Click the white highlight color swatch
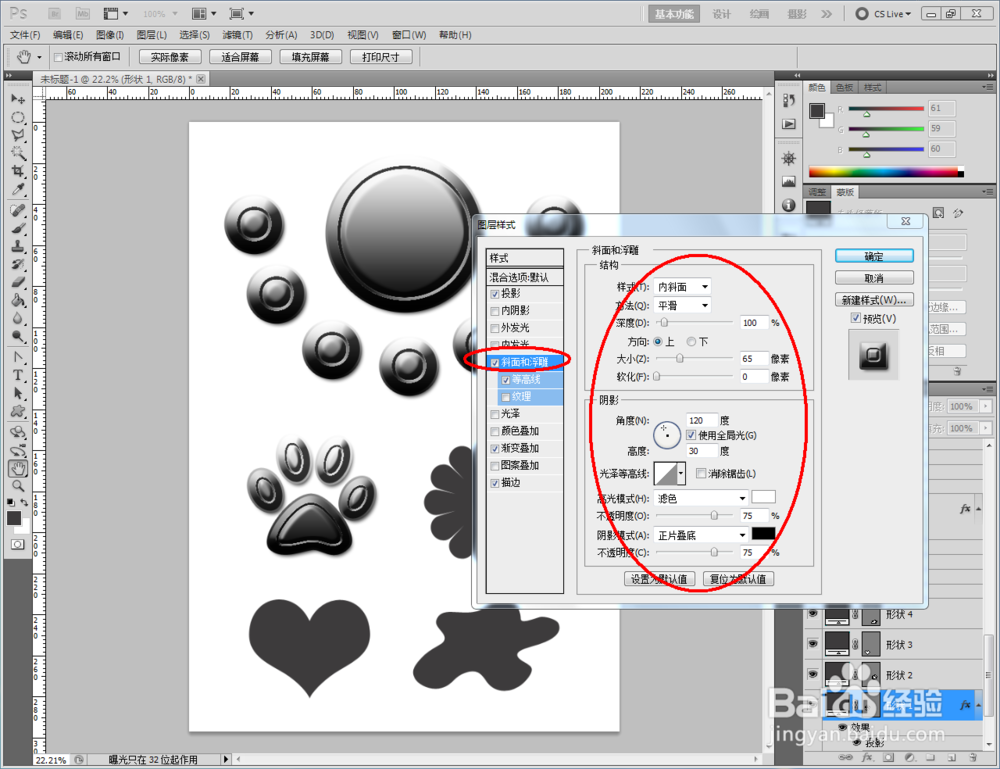This screenshot has width=1000, height=769. click(x=763, y=497)
